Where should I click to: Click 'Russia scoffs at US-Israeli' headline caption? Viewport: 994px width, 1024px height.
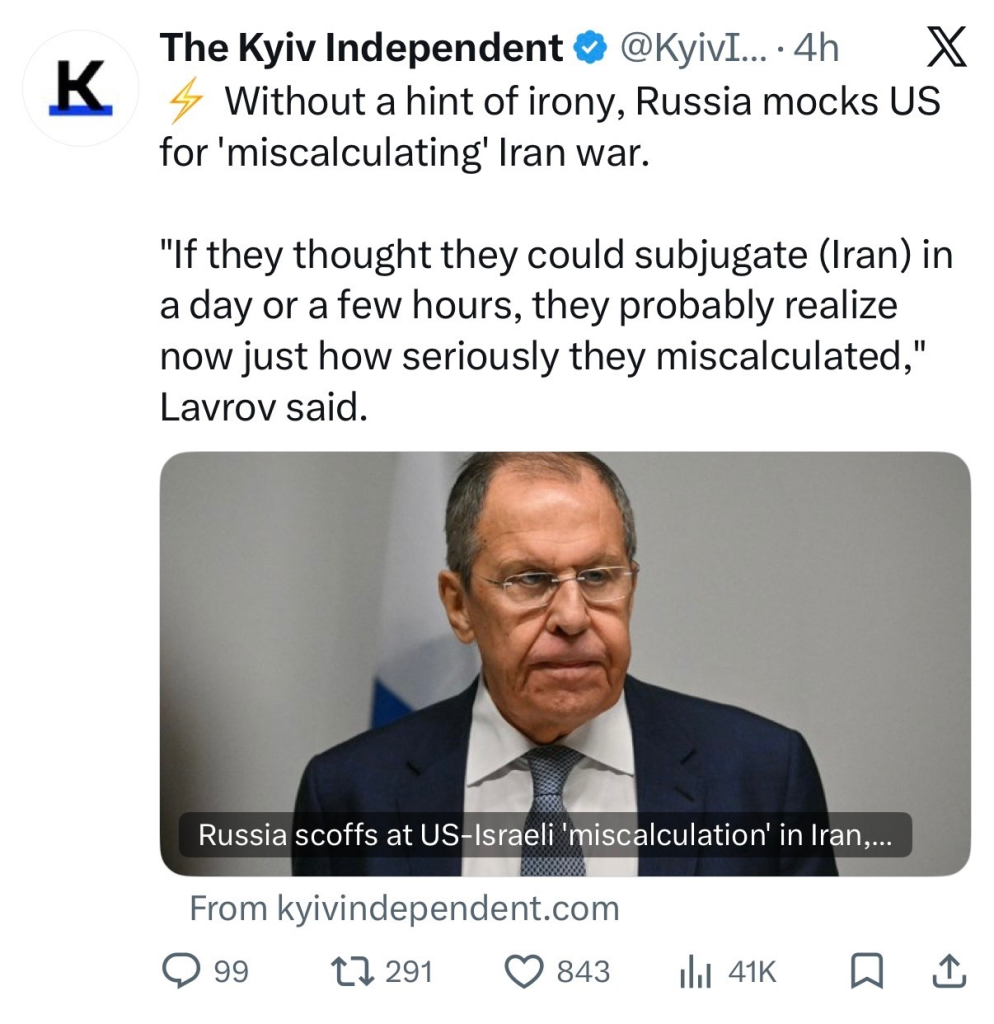pyautogui.click(x=544, y=835)
